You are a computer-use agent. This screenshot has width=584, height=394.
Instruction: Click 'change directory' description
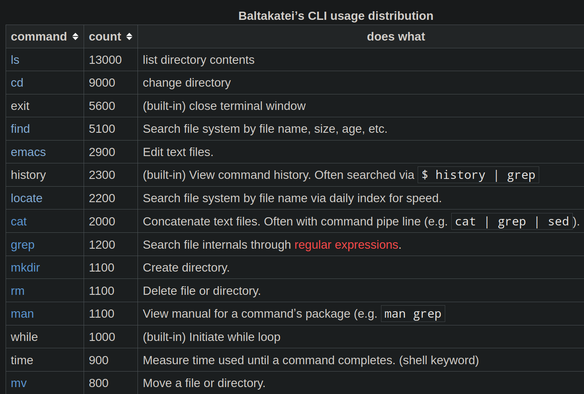pyautogui.click(x=187, y=83)
